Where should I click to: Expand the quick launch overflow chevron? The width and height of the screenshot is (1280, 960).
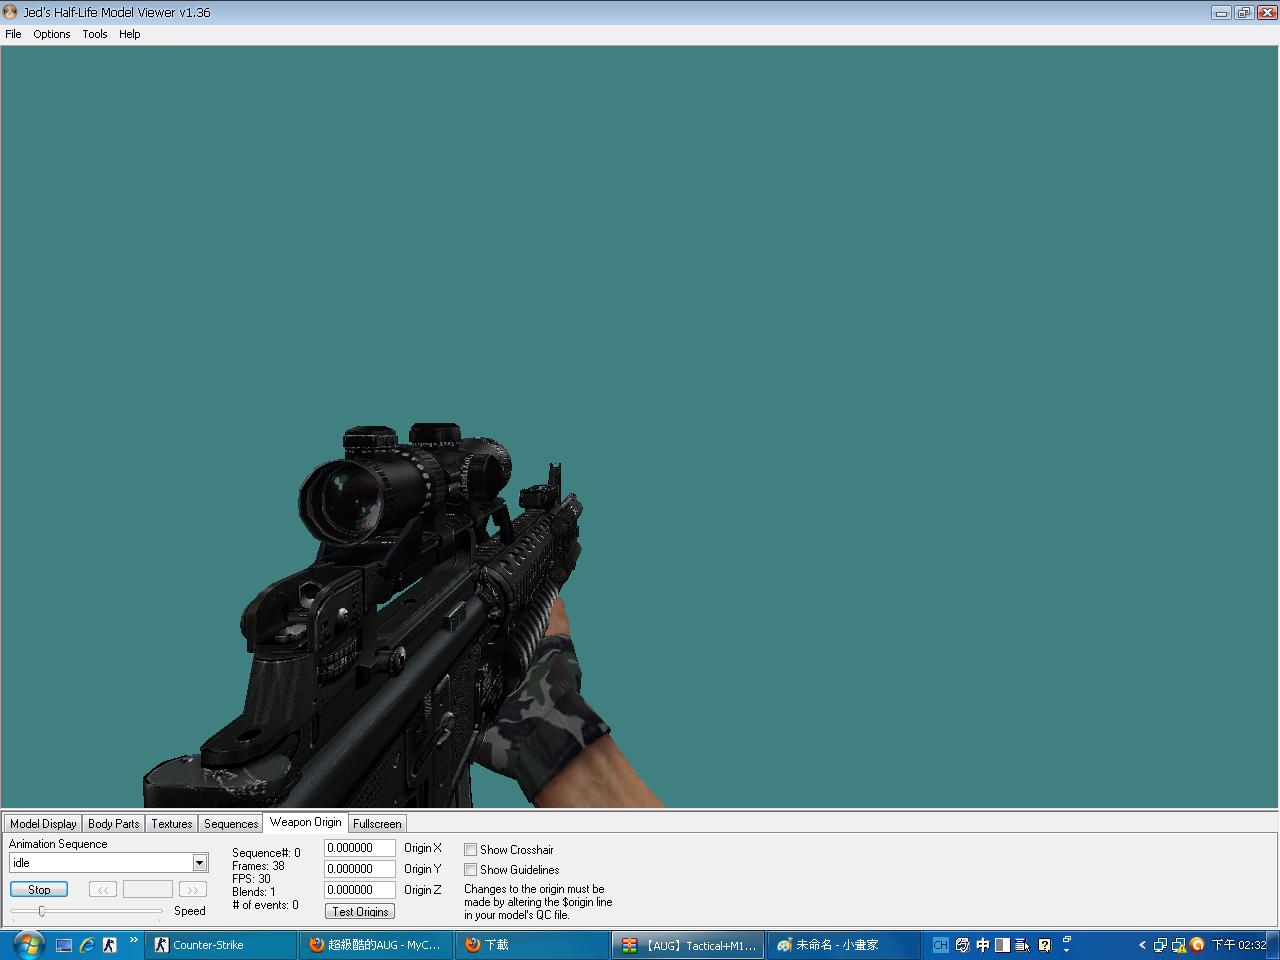tap(133, 940)
